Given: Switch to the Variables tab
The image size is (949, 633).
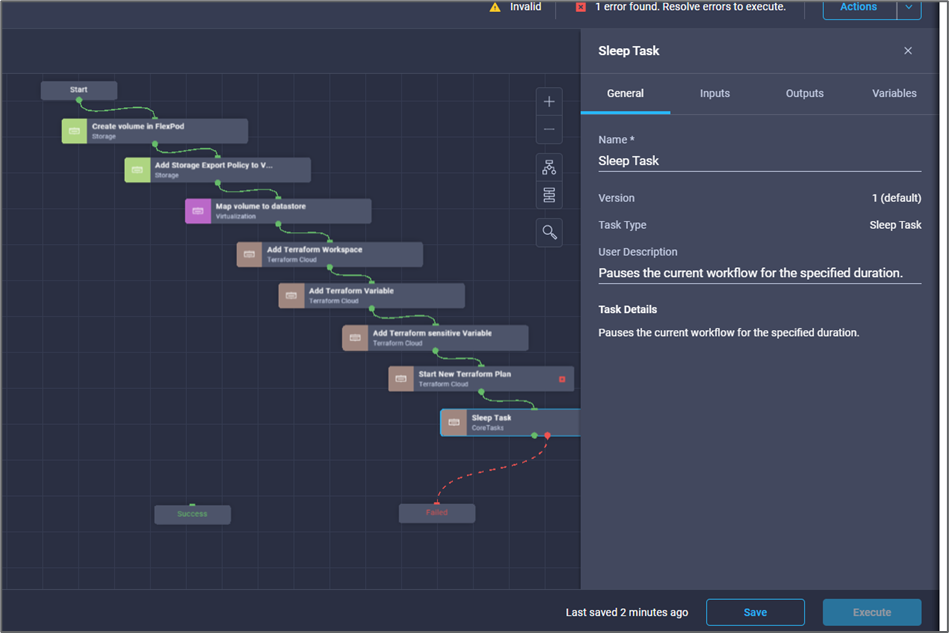Looking at the screenshot, I should coord(894,93).
